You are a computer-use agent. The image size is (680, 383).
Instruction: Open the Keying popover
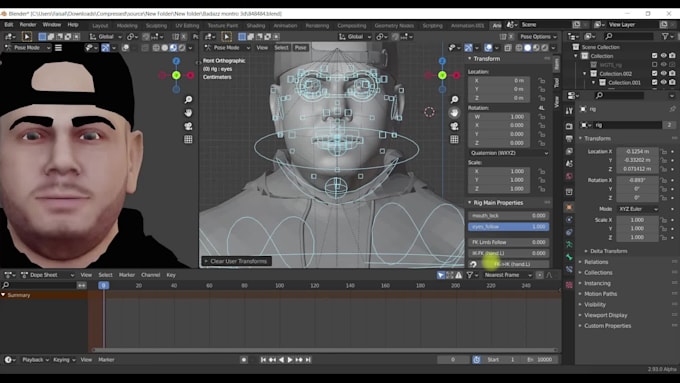(x=63, y=360)
